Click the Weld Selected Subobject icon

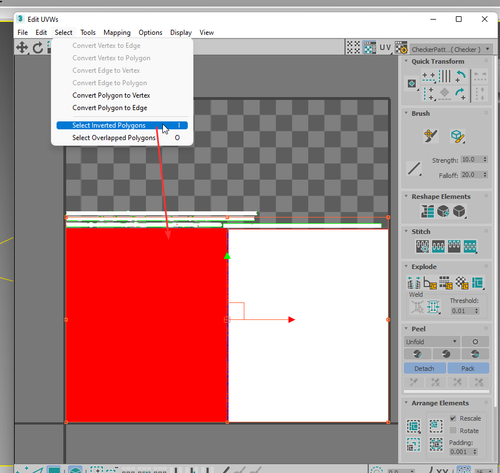[433, 307]
